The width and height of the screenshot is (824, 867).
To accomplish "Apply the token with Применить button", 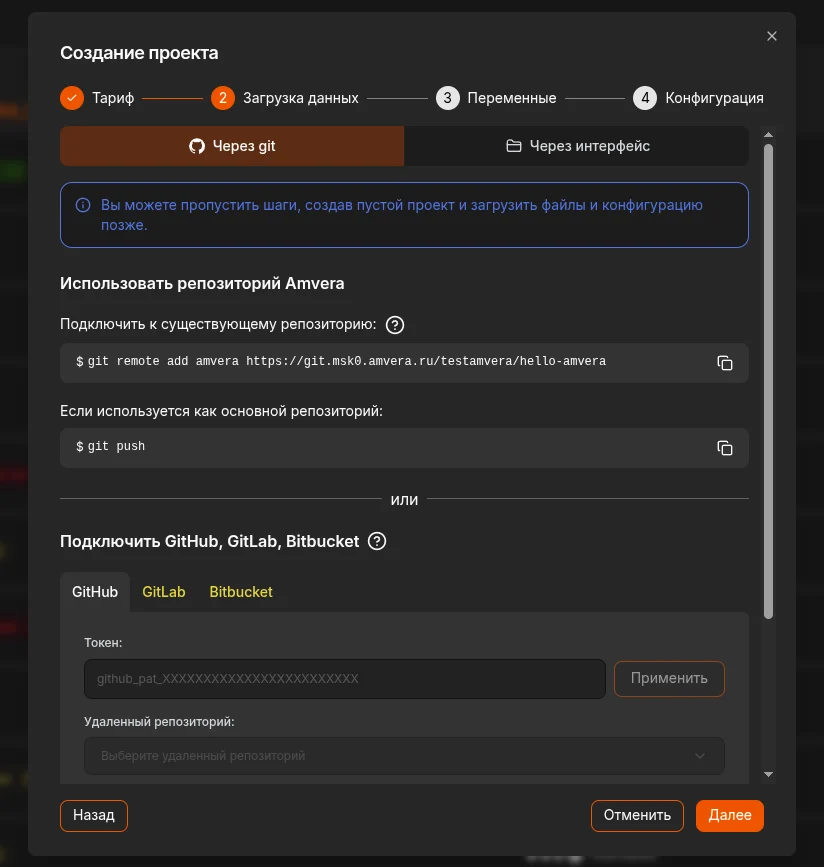I will click(669, 678).
